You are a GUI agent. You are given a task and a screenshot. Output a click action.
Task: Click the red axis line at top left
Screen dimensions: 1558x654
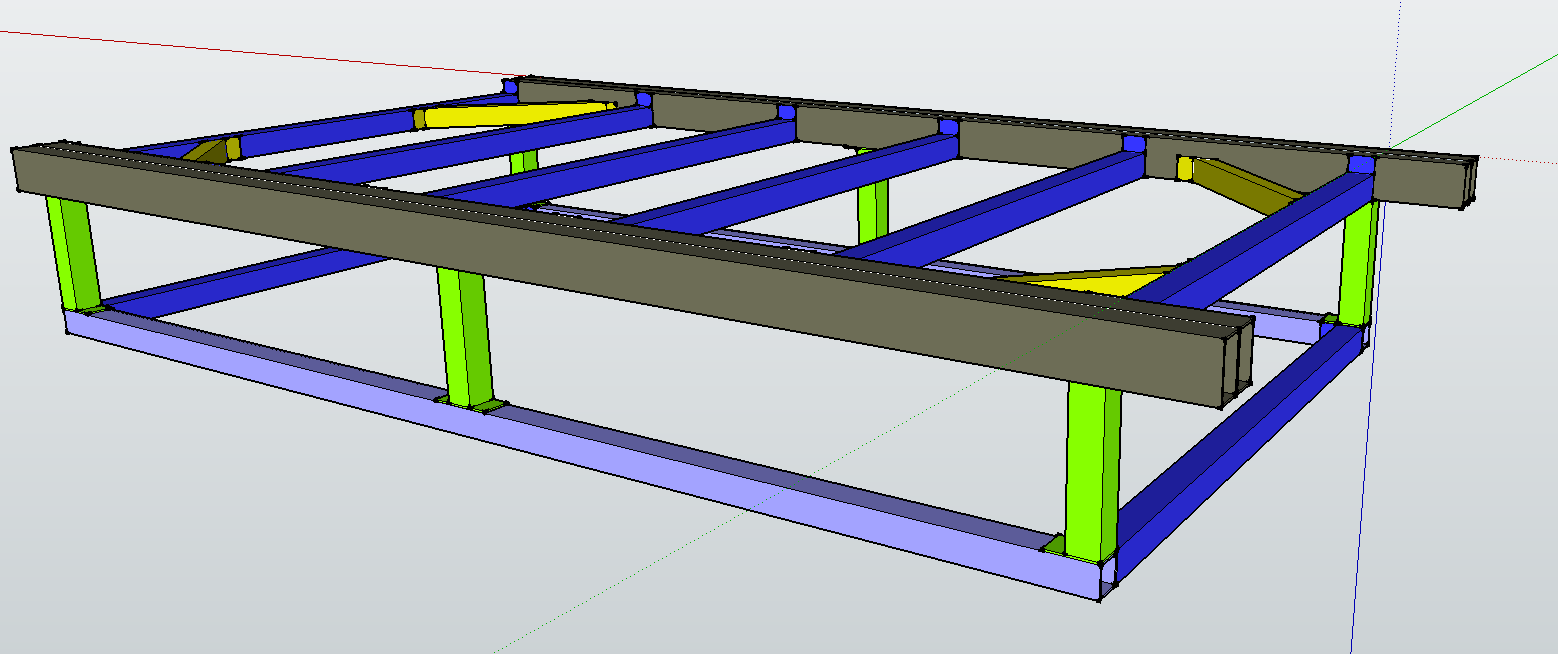click(x=250, y=50)
